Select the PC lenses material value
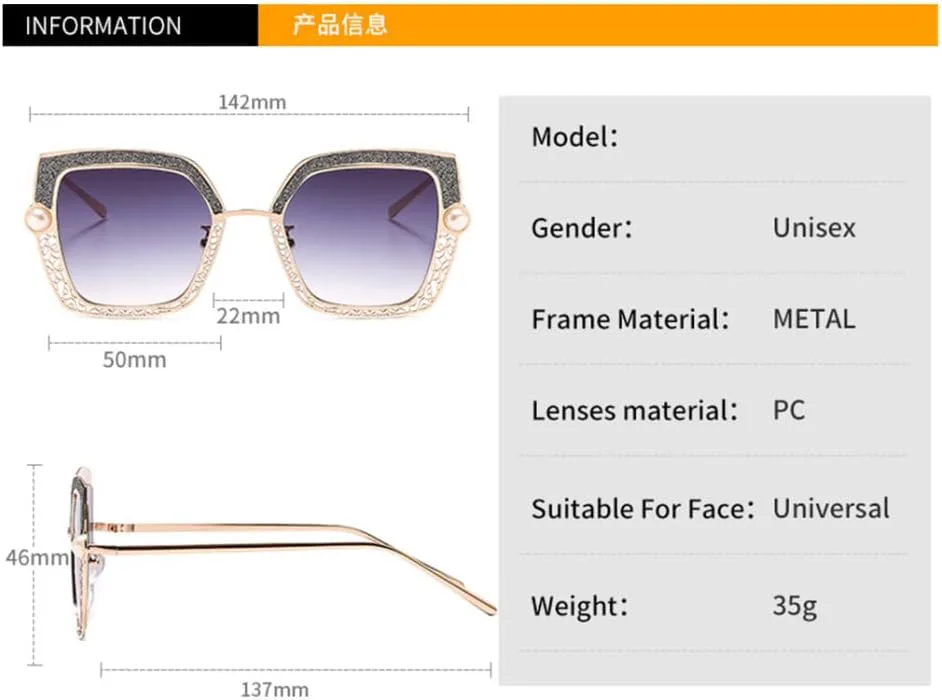 pyautogui.click(x=789, y=410)
